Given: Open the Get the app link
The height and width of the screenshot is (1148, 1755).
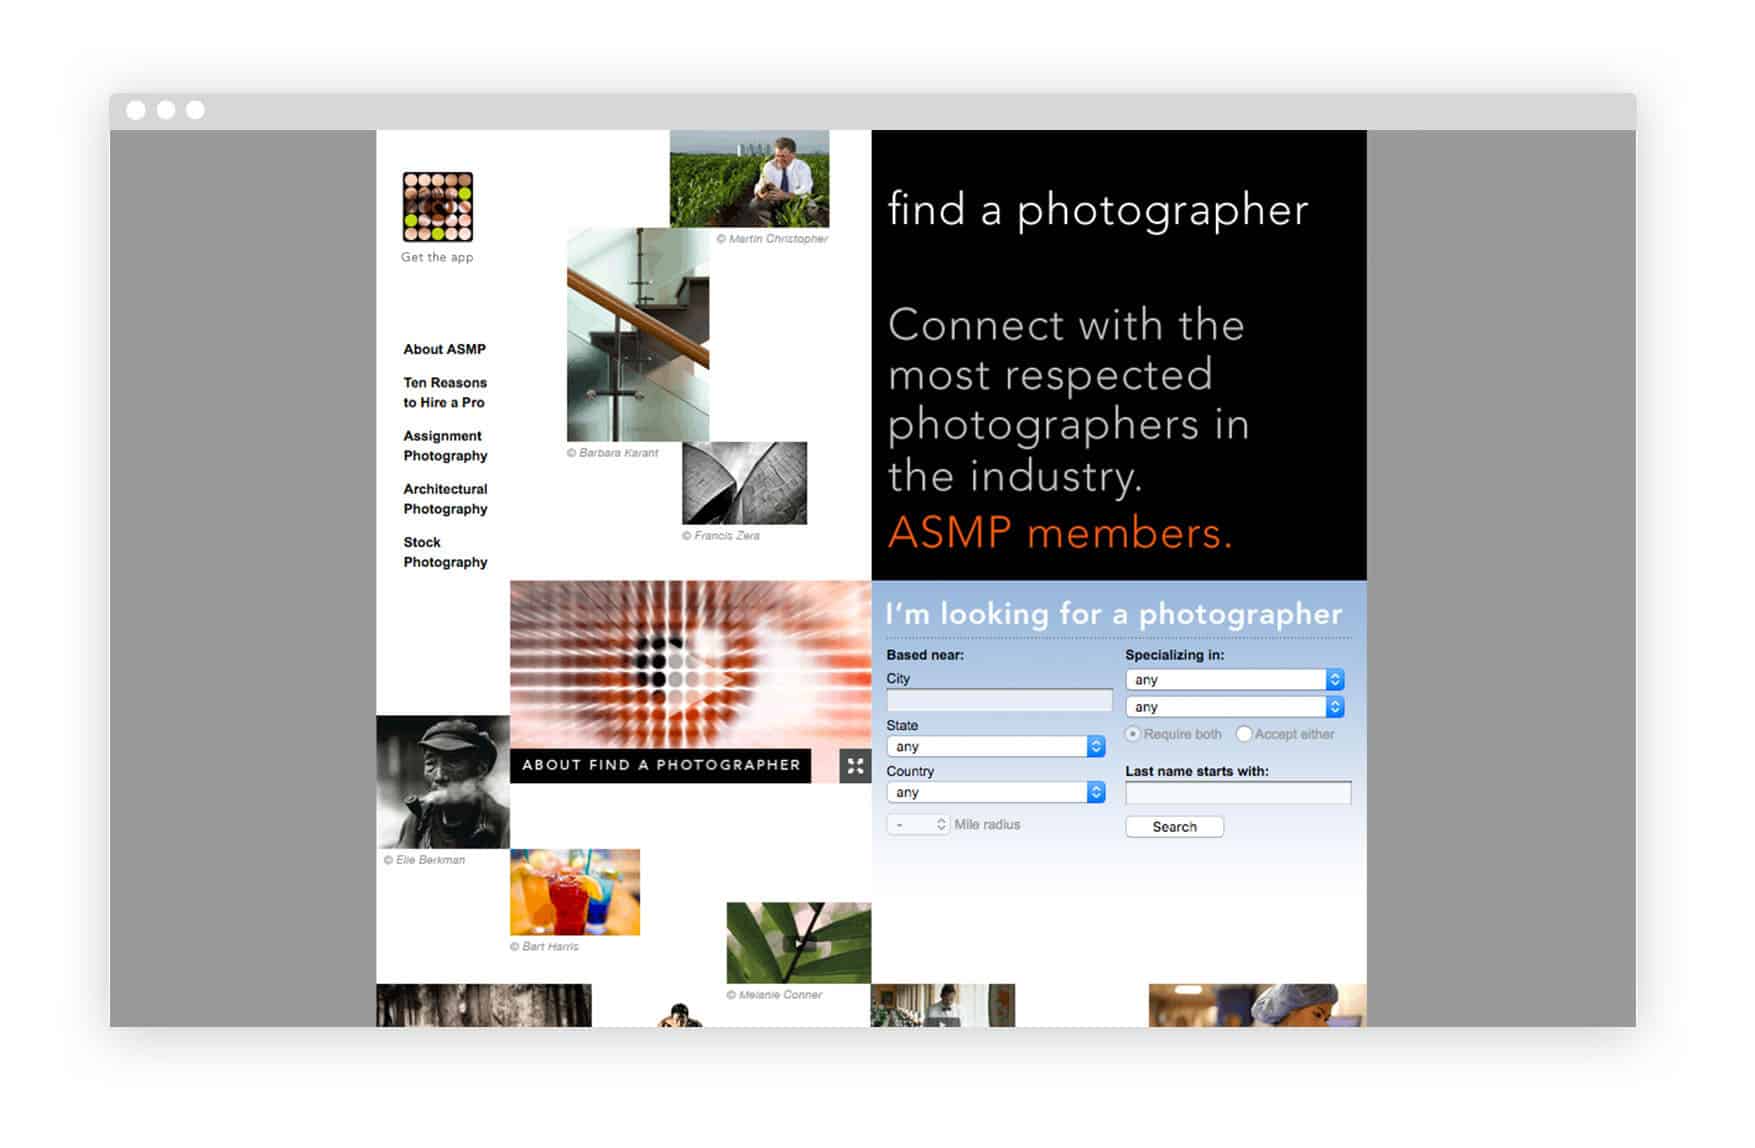Looking at the screenshot, I should (x=437, y=257).
